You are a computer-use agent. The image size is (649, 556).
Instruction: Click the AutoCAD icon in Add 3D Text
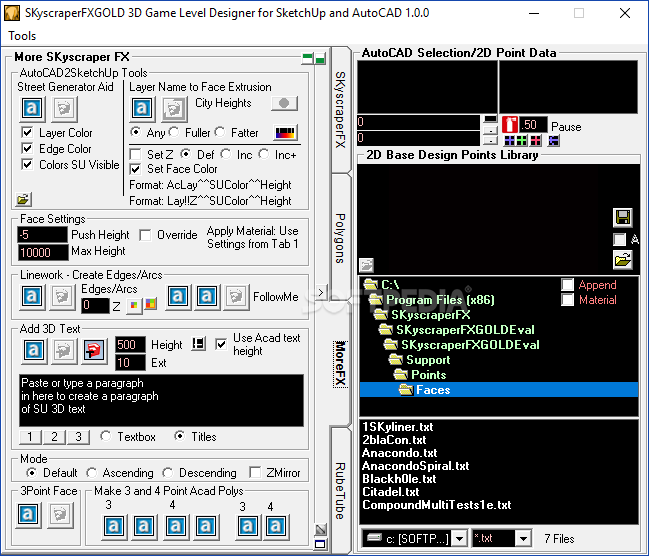click(34, 351)
